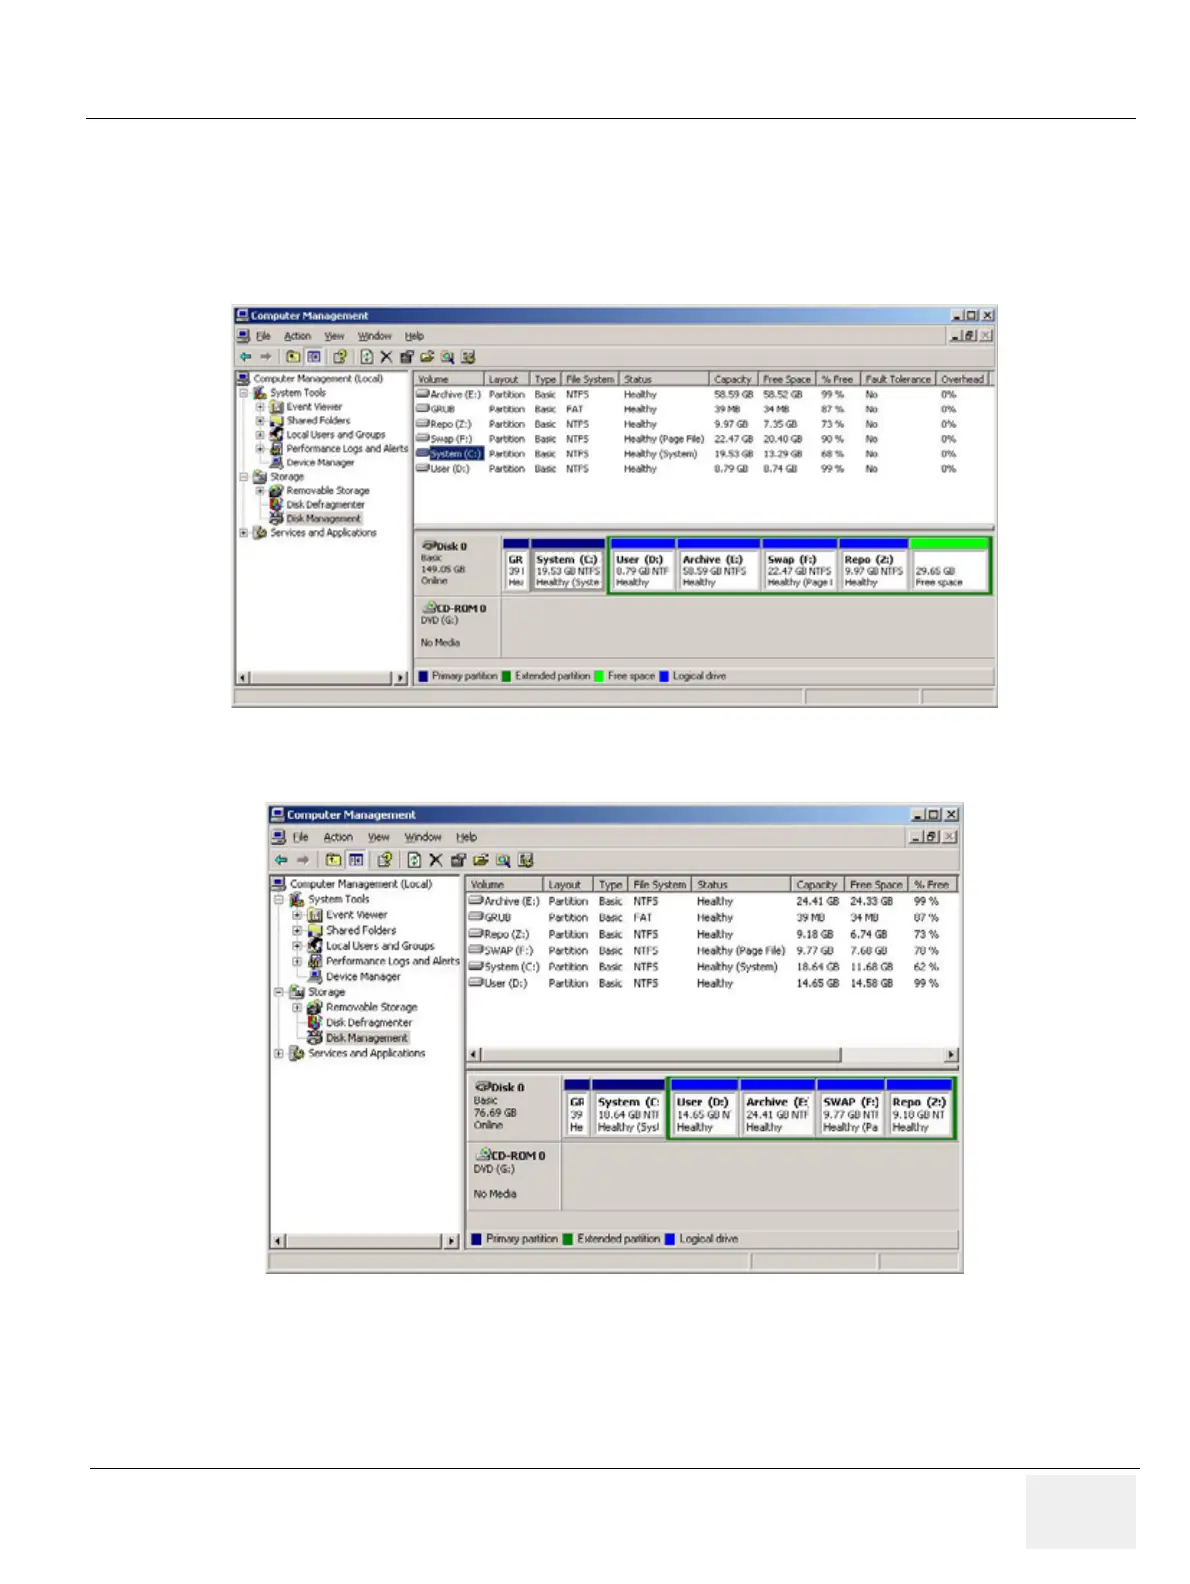The height and width of the screenshot is (1584, 1190).
Task: Click Properties toolbar icon in 76.69 GB disk window
Action: (458, 859)
